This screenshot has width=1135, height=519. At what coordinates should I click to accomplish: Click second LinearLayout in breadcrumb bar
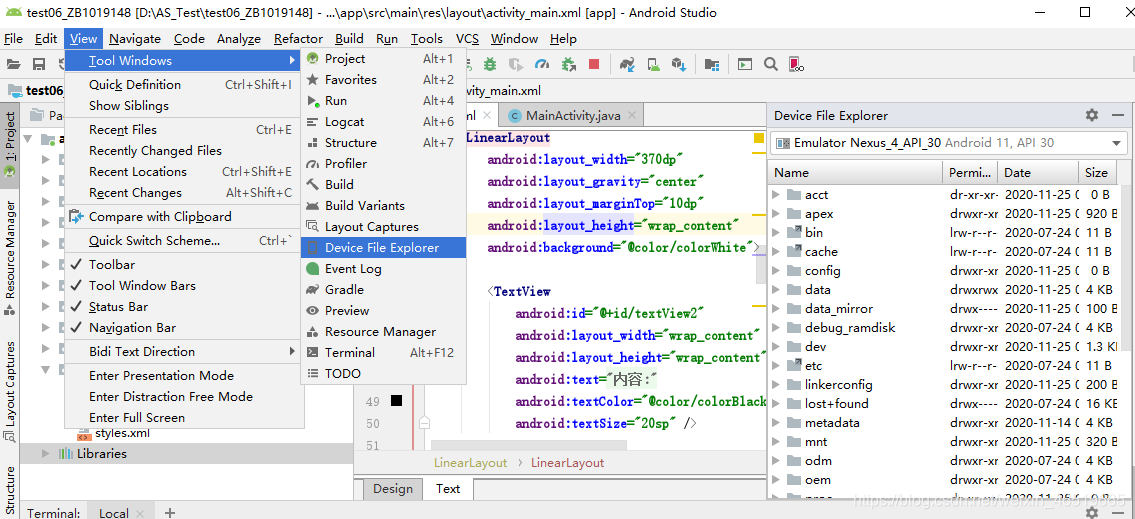(x=567, y=463)
